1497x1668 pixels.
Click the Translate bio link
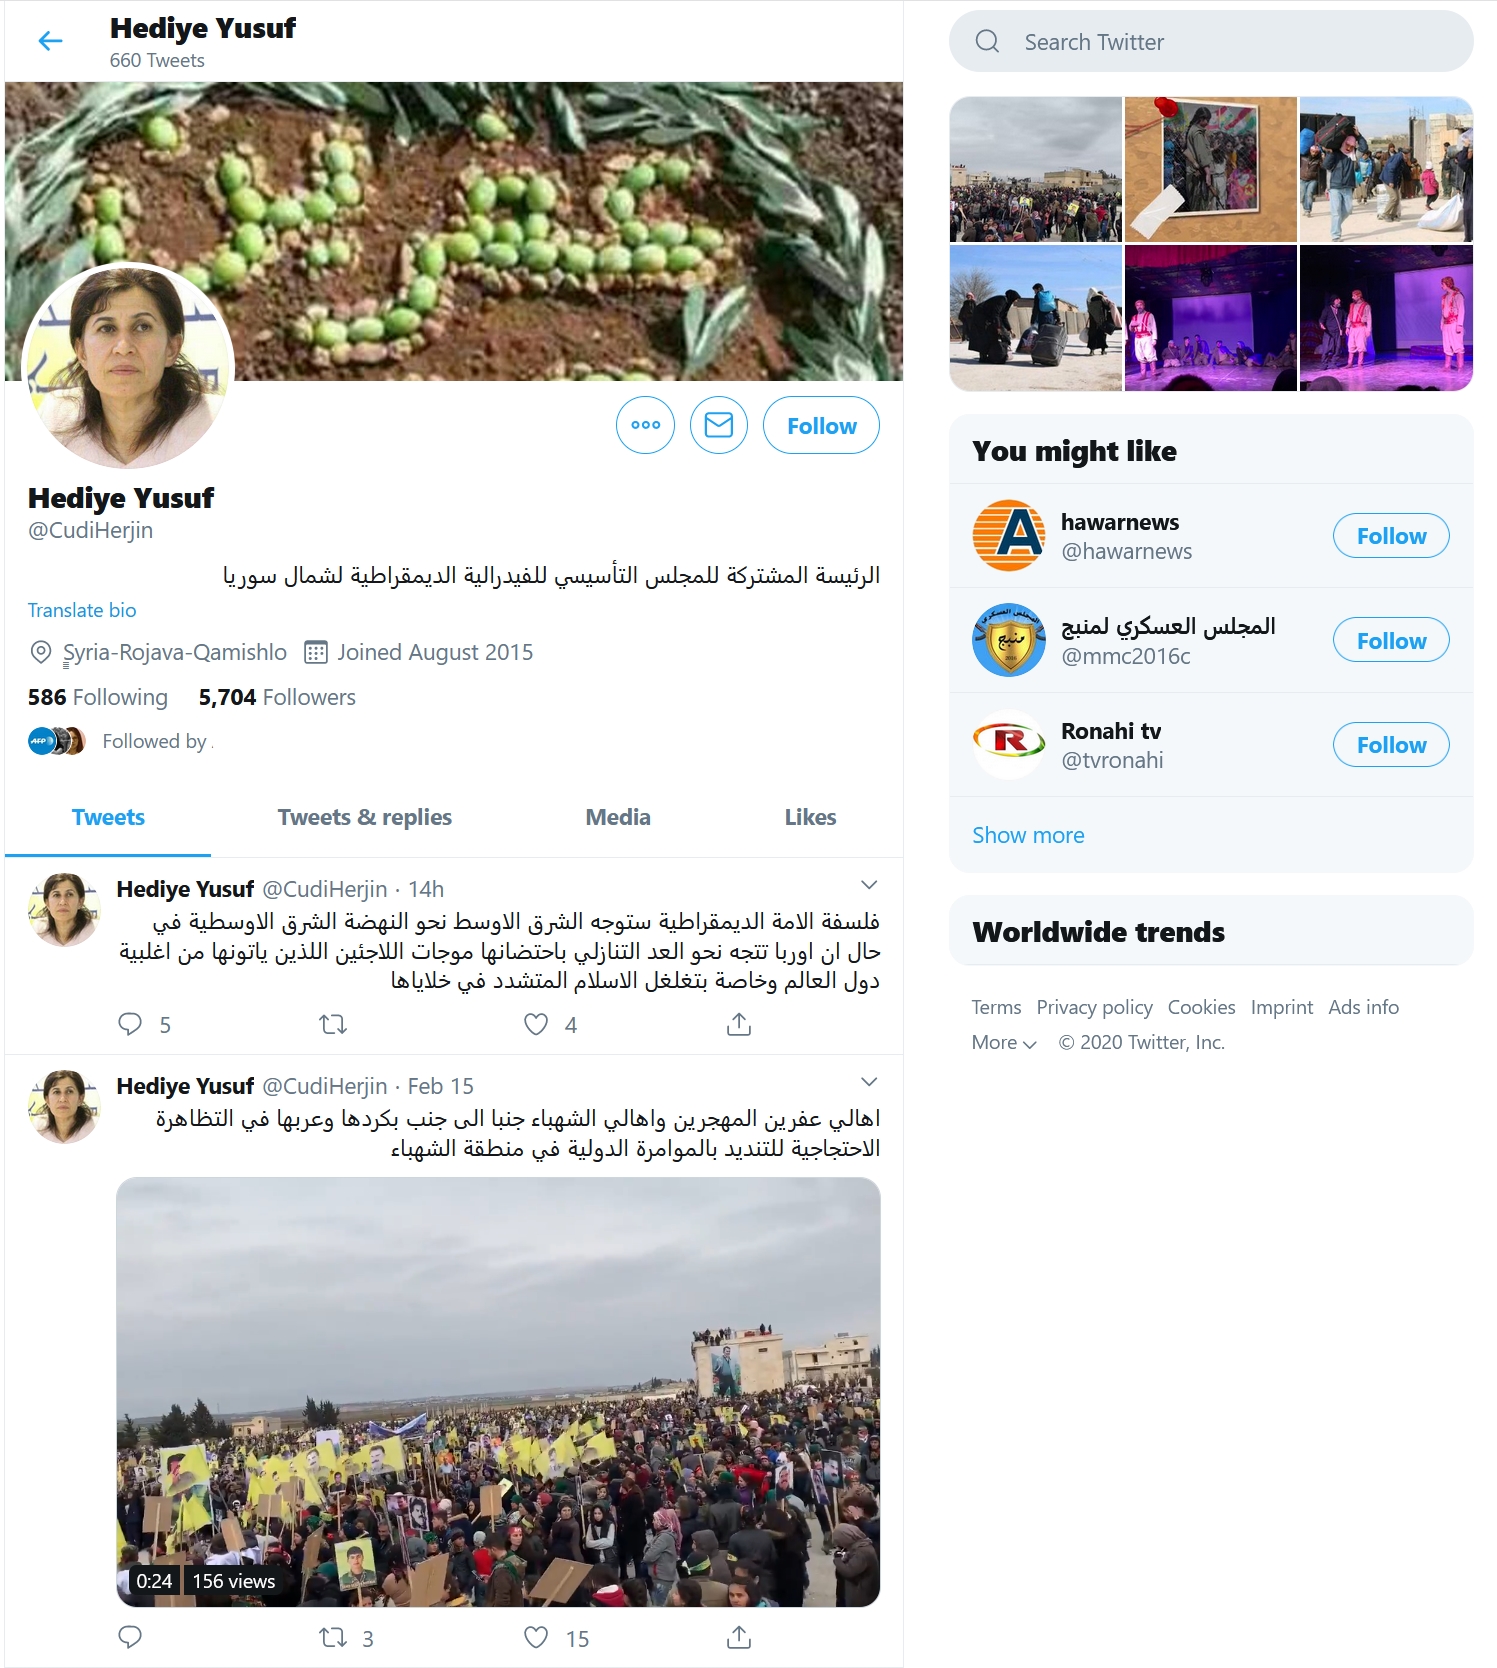(82, 610)
